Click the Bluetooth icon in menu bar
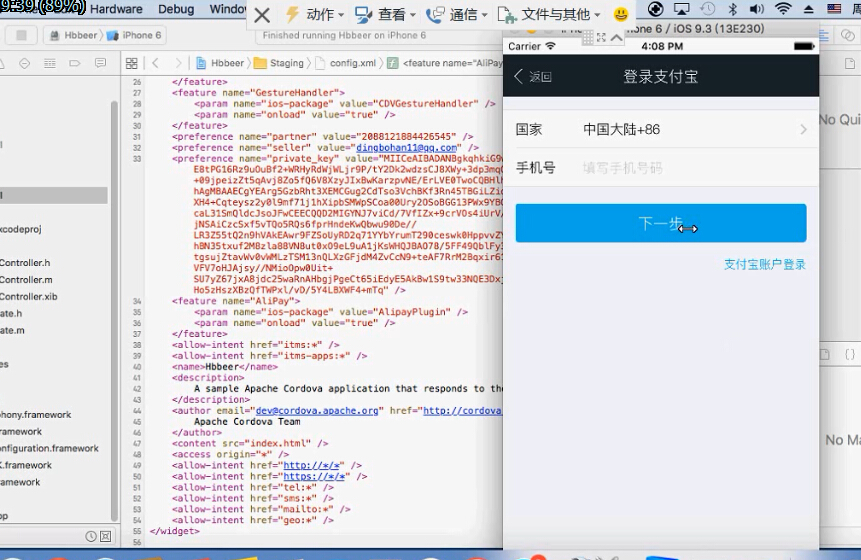Image resolution: width=861 pixels, height=560 pixels. pyautogui.click(x=733, y=9)
